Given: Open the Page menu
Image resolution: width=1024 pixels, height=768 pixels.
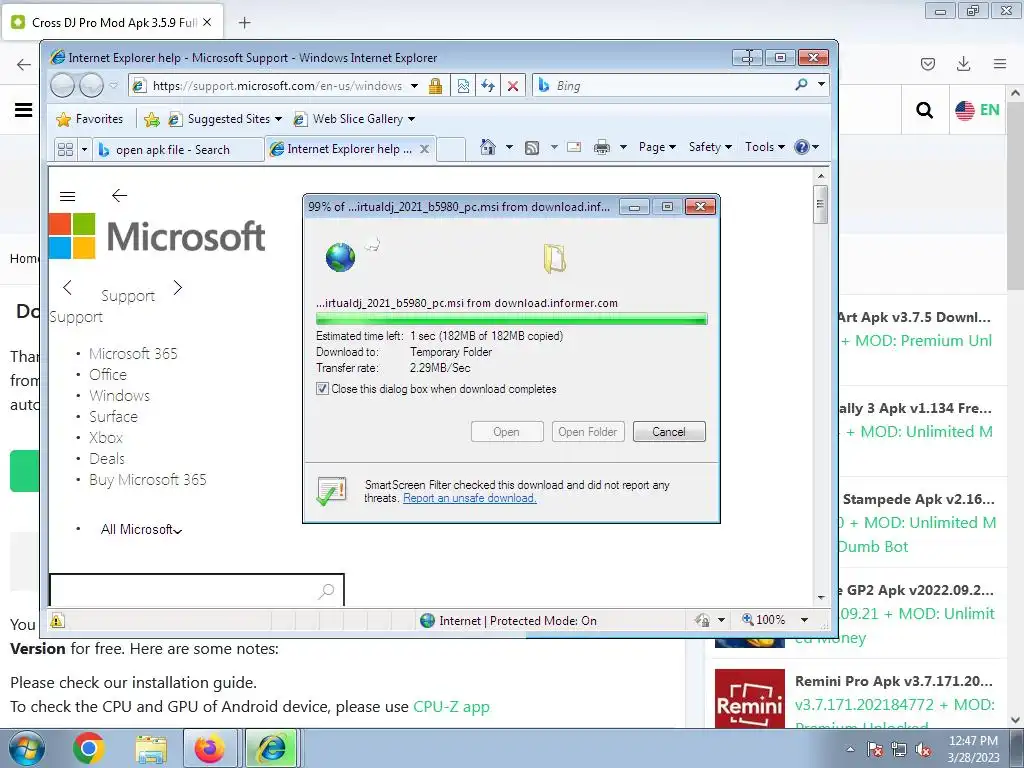Looking at the screenshot, I should pos(657,147).
